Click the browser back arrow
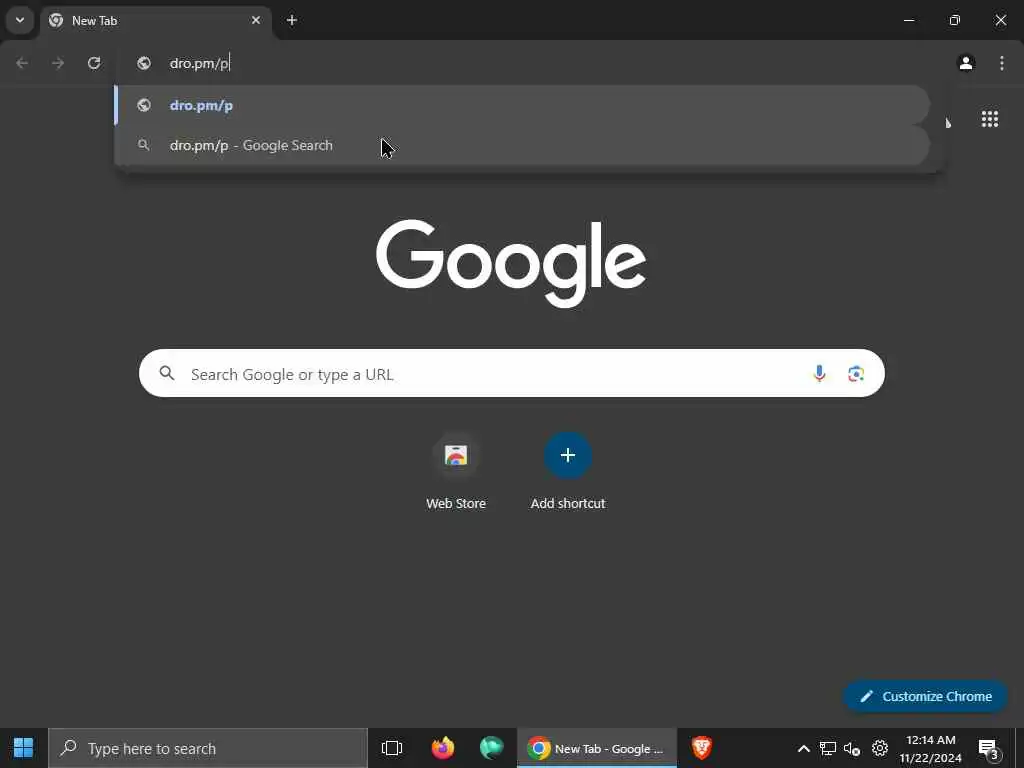1024x768 pixels. (x=22, y=63)
